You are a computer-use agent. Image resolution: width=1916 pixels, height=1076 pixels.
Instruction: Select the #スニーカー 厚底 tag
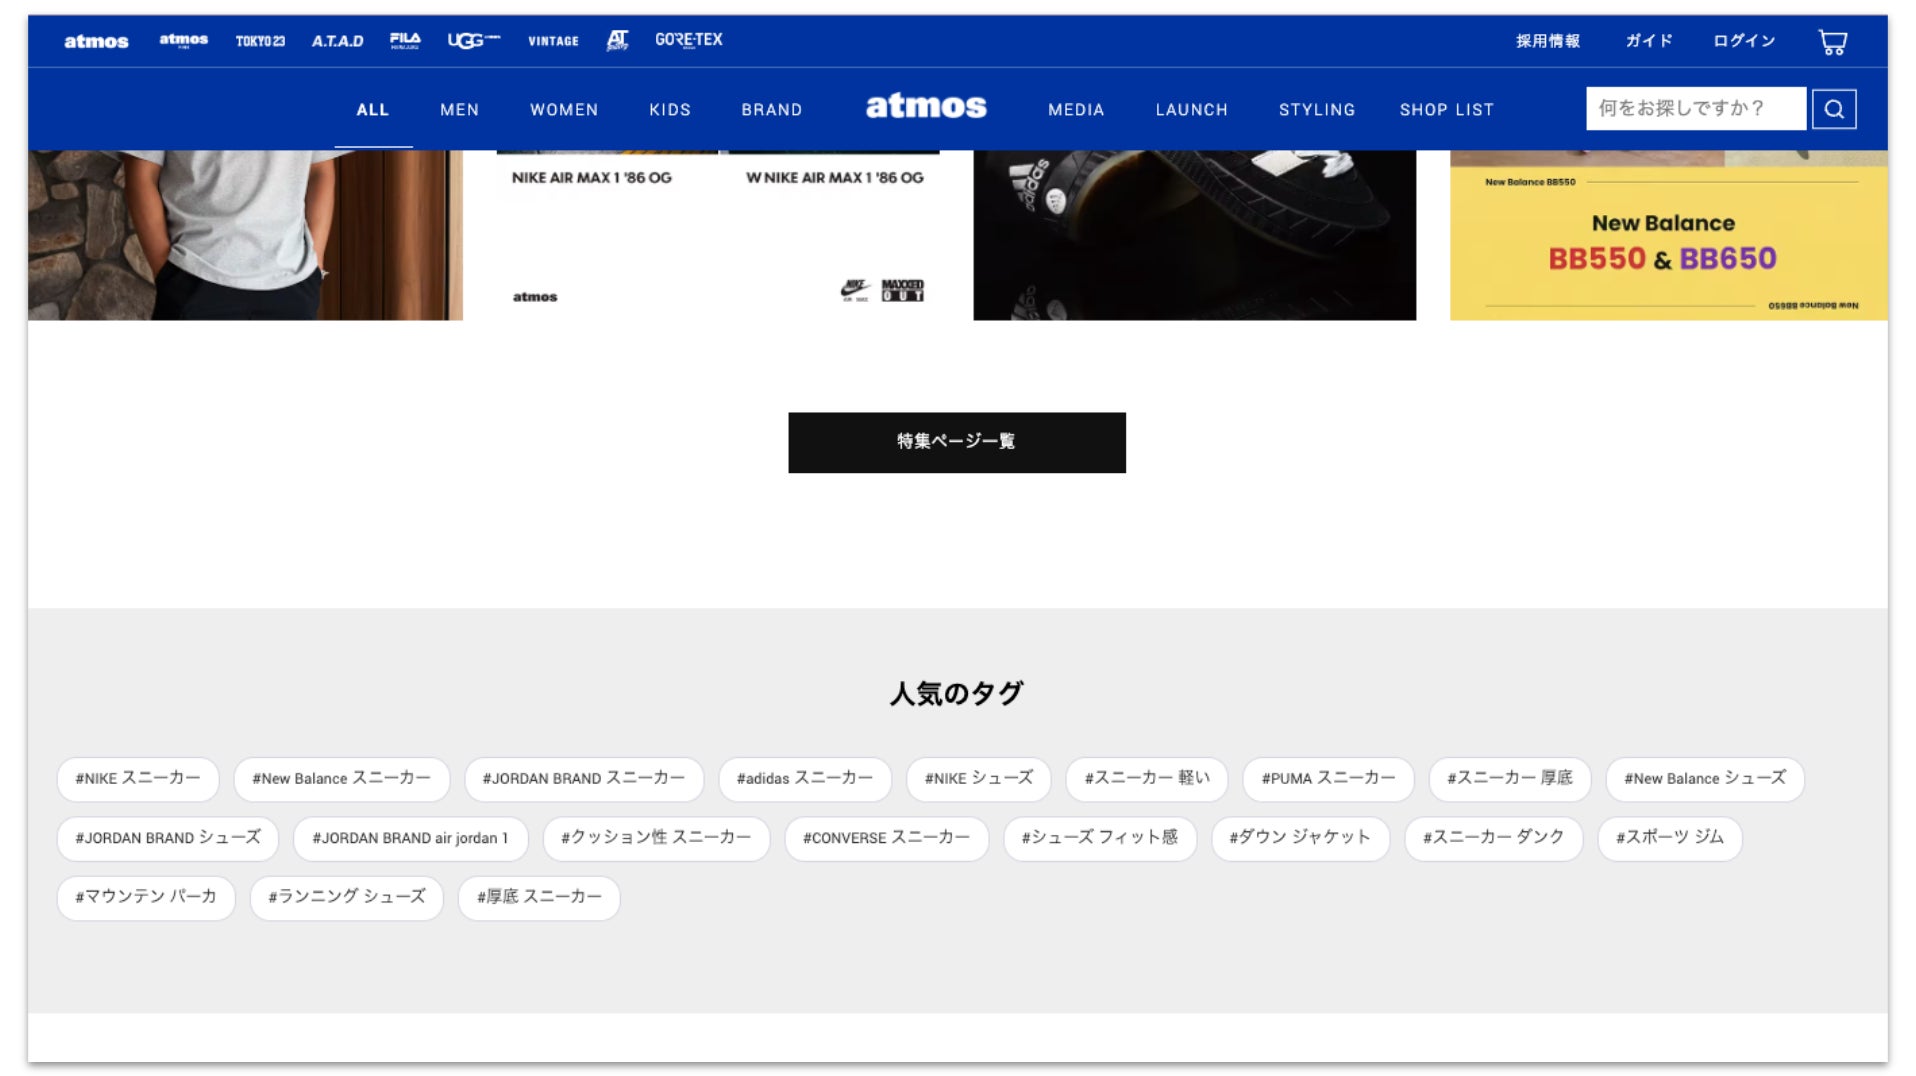(x=1510, y=779)
